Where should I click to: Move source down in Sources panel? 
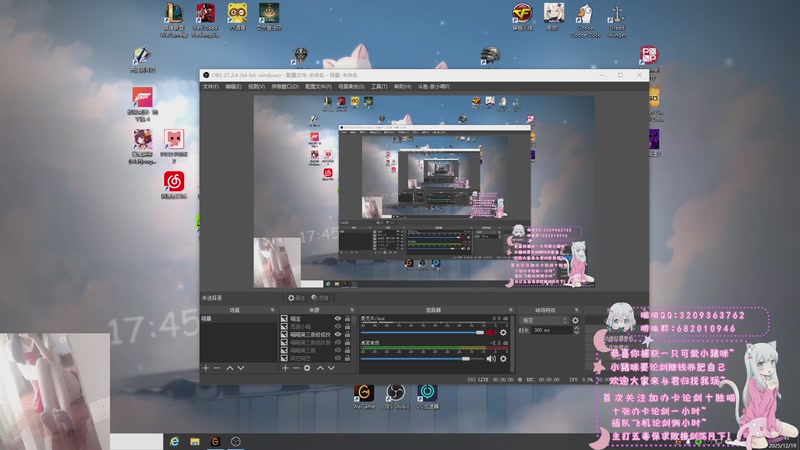[x=331, y=368]
